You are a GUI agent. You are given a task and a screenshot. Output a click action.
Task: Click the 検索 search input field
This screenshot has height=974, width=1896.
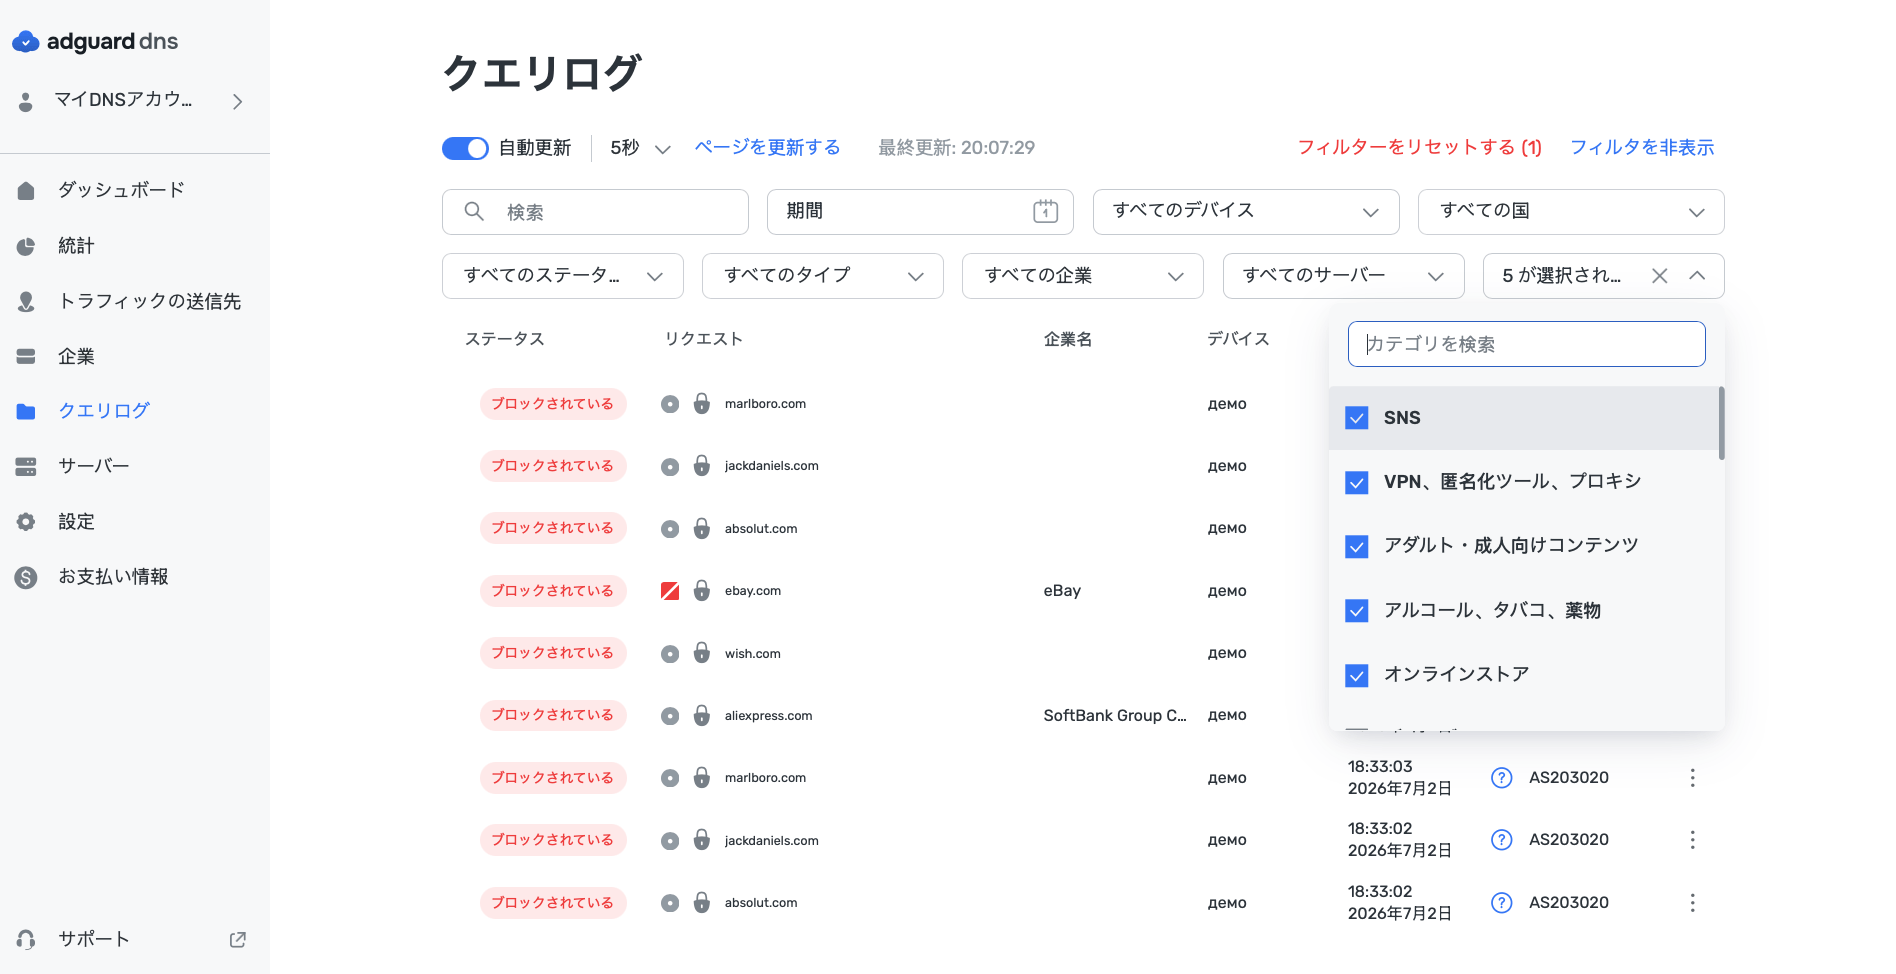595,212
